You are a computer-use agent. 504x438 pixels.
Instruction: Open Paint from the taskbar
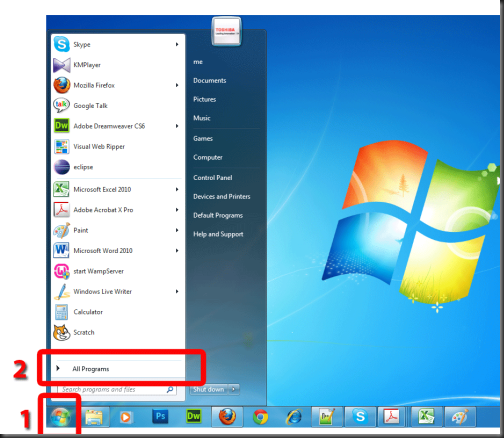click(x=460, y=417)
